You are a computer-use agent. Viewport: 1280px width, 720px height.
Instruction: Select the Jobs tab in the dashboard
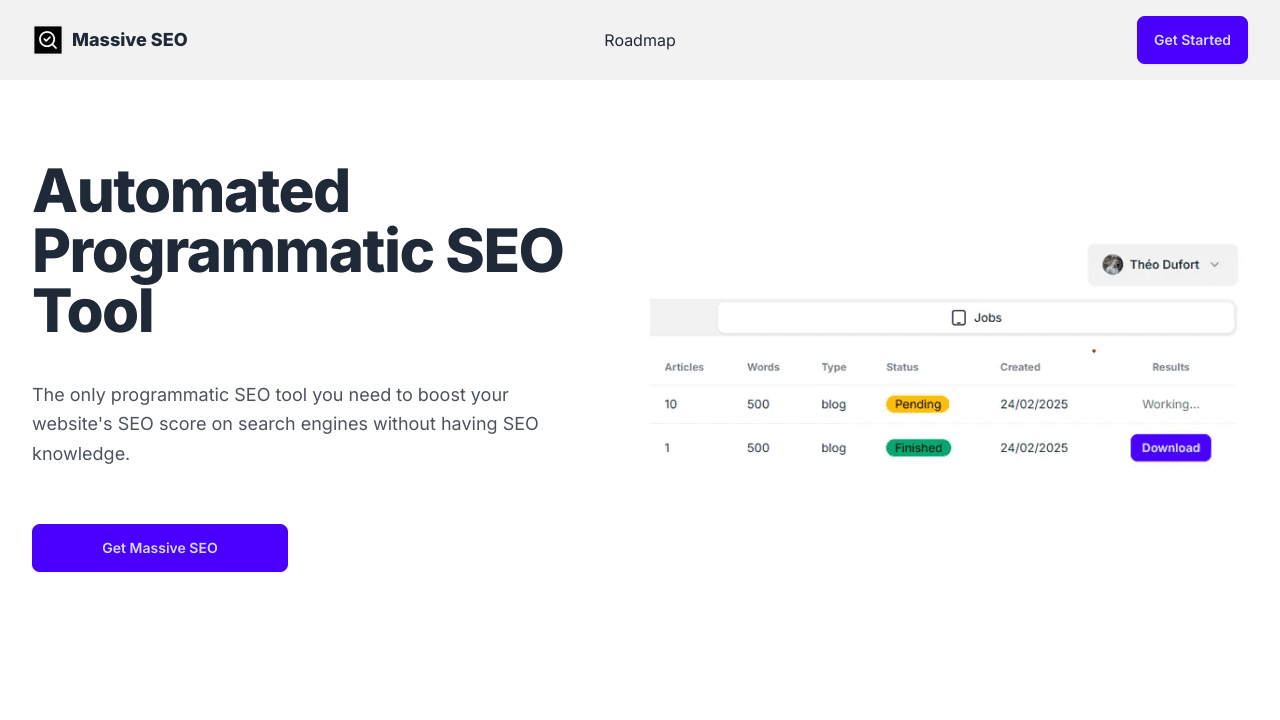point(976,317)
